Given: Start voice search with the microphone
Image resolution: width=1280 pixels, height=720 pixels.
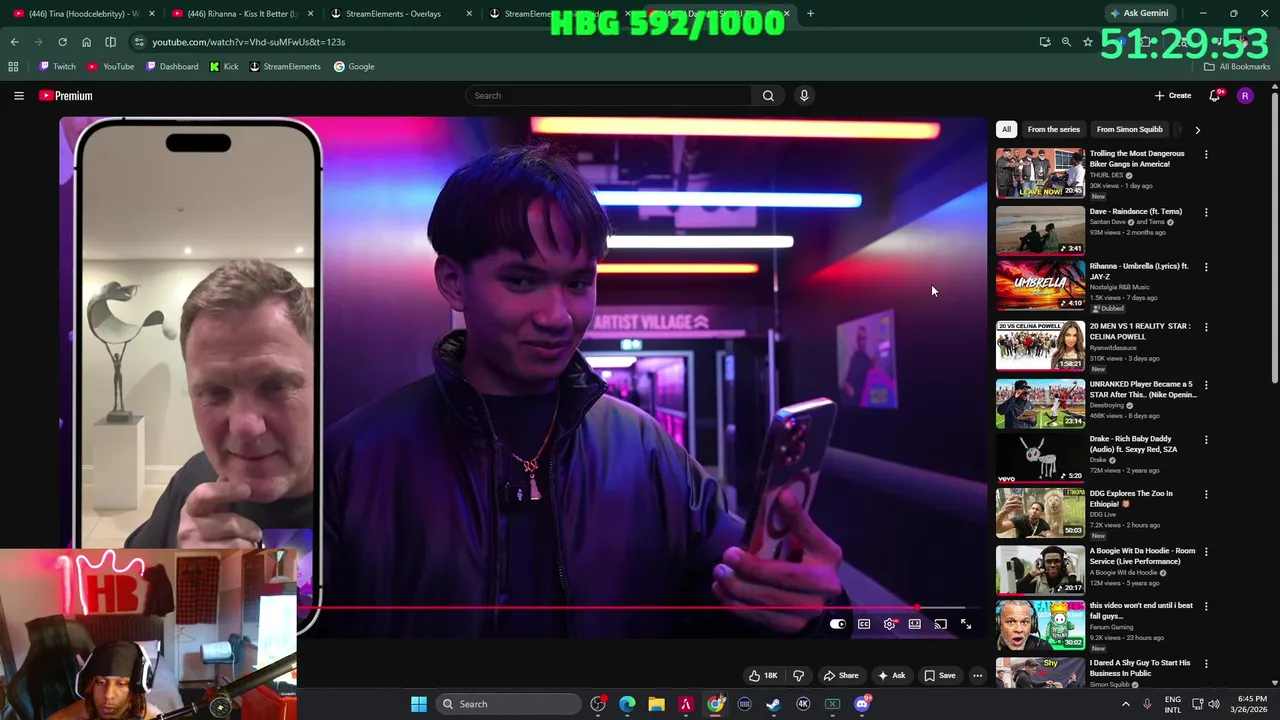Looking at the screenshot, I should [804, 96].
